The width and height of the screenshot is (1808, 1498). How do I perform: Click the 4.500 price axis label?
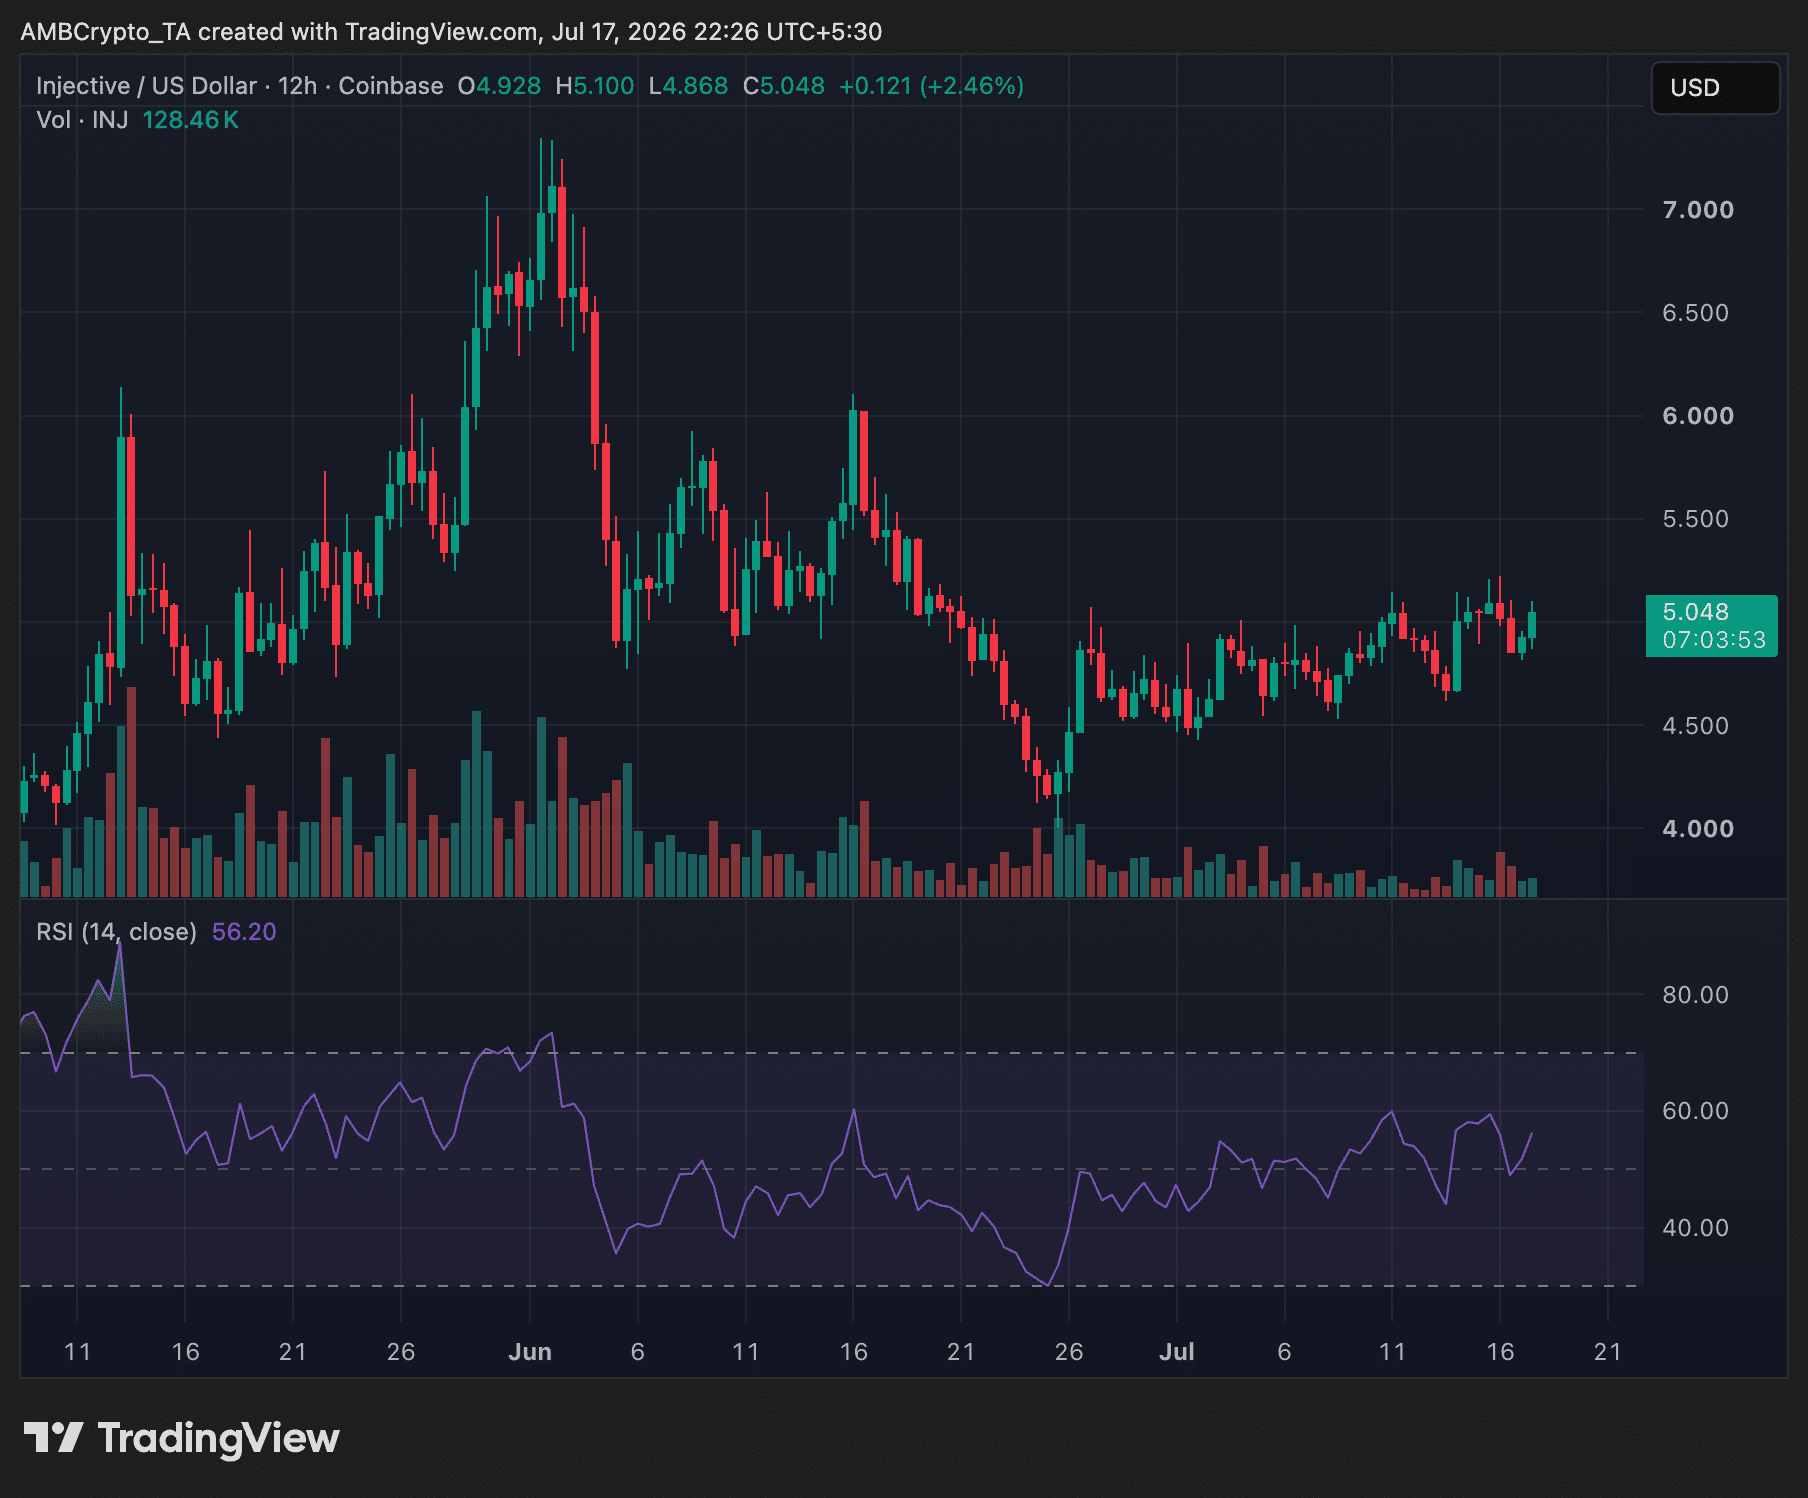tap(1695, 726)
